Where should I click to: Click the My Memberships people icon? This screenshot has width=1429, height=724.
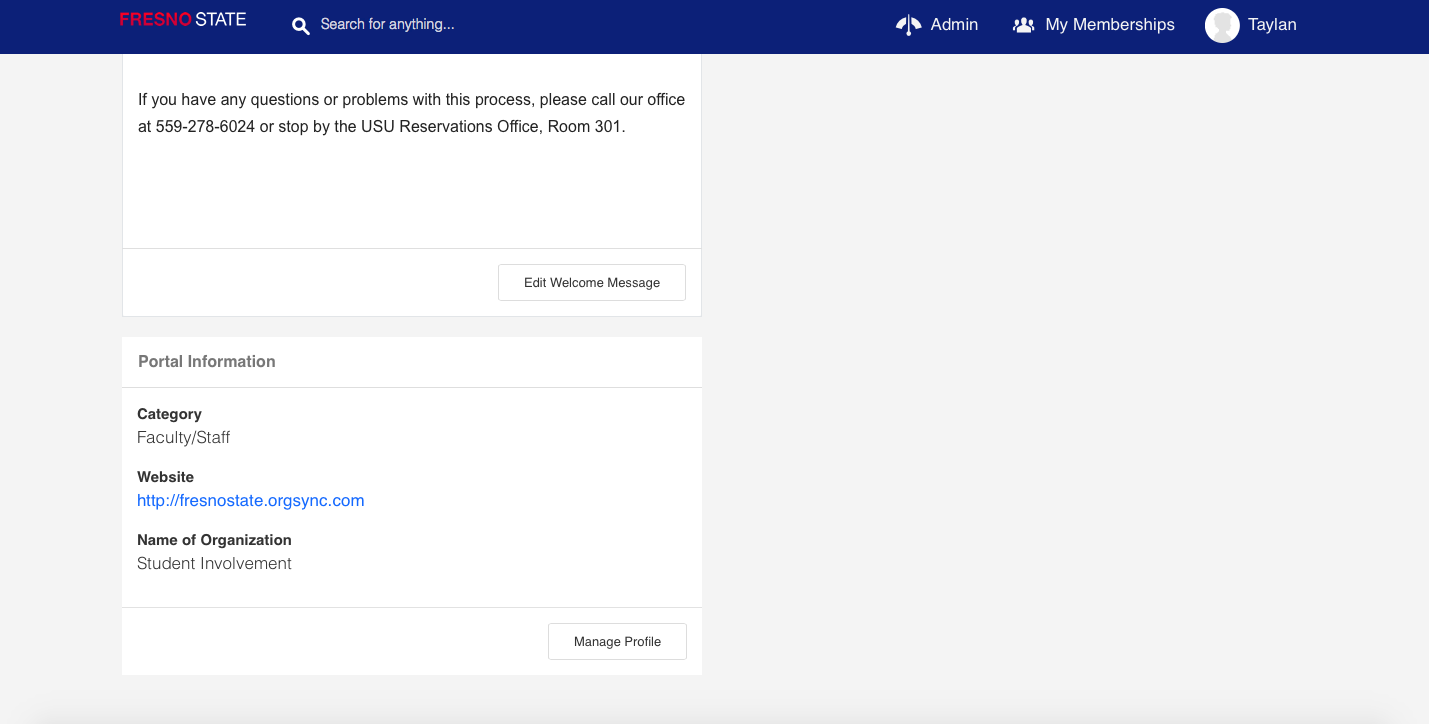tap(1023, 25)
